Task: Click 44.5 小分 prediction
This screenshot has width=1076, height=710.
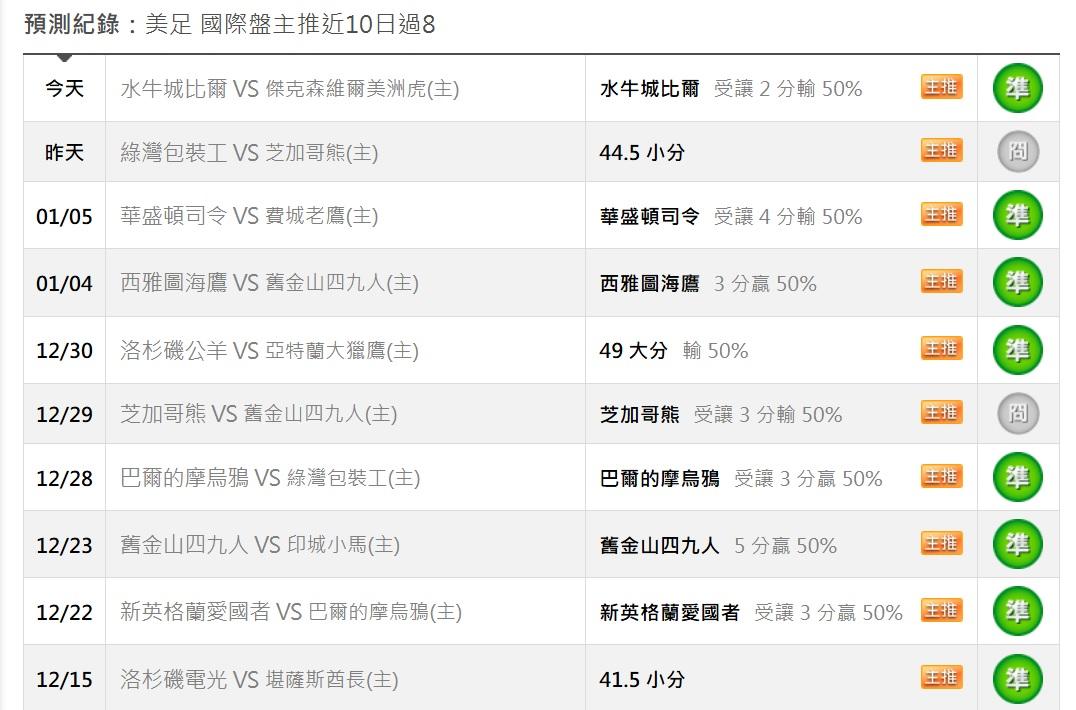Action: (642, 153)
